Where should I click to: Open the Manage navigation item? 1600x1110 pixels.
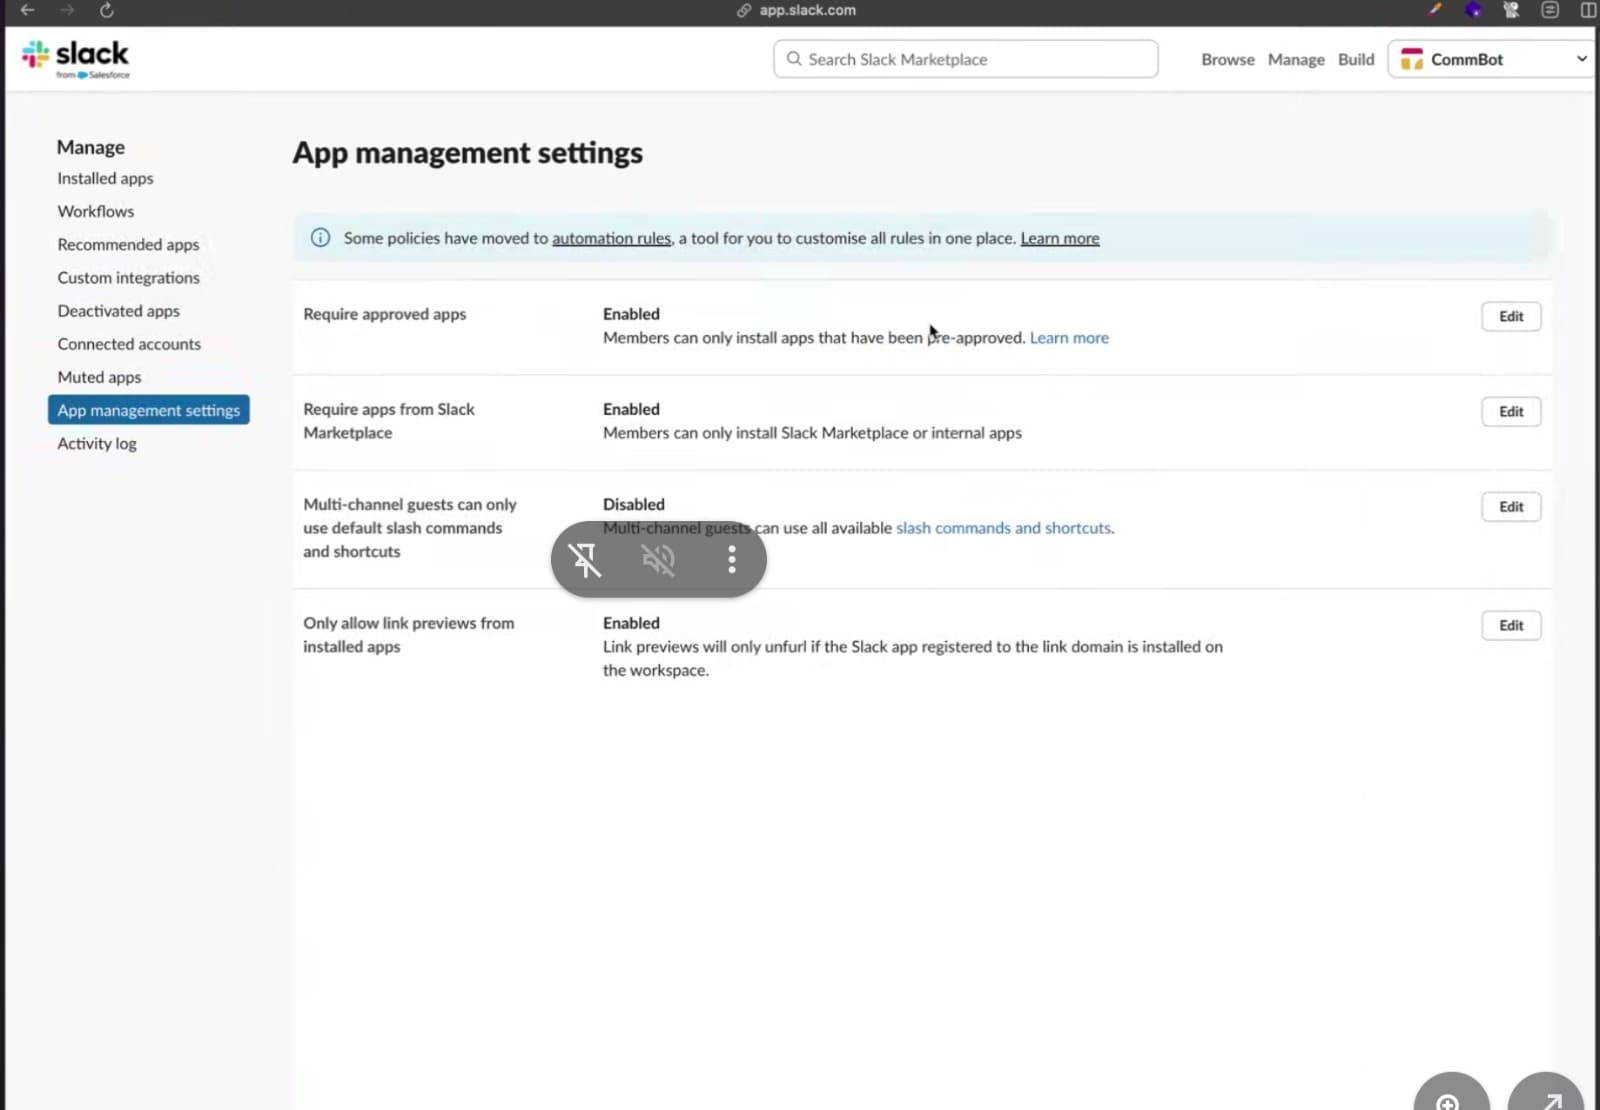[1295, 59]
